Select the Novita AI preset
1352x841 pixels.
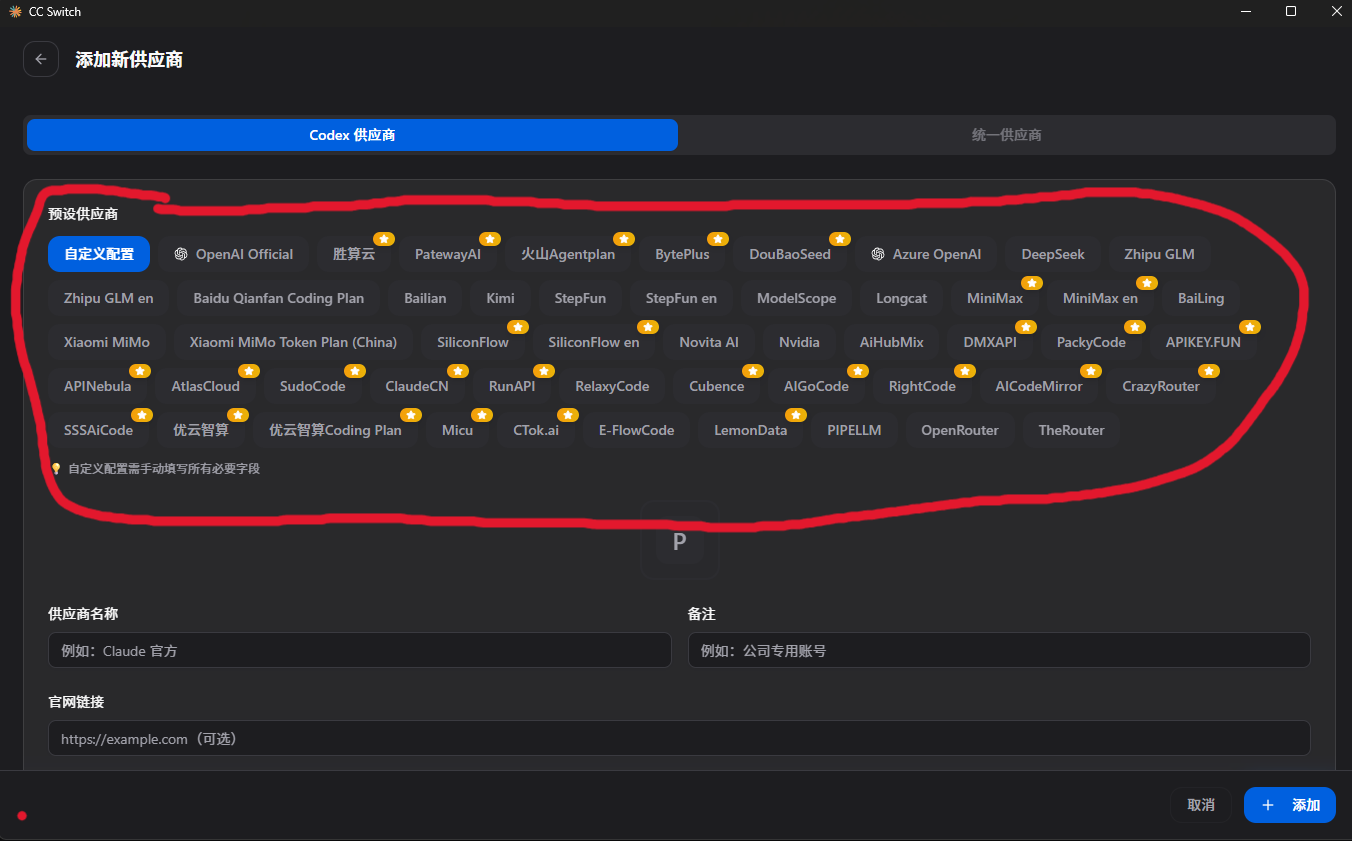tap(709, 342)
